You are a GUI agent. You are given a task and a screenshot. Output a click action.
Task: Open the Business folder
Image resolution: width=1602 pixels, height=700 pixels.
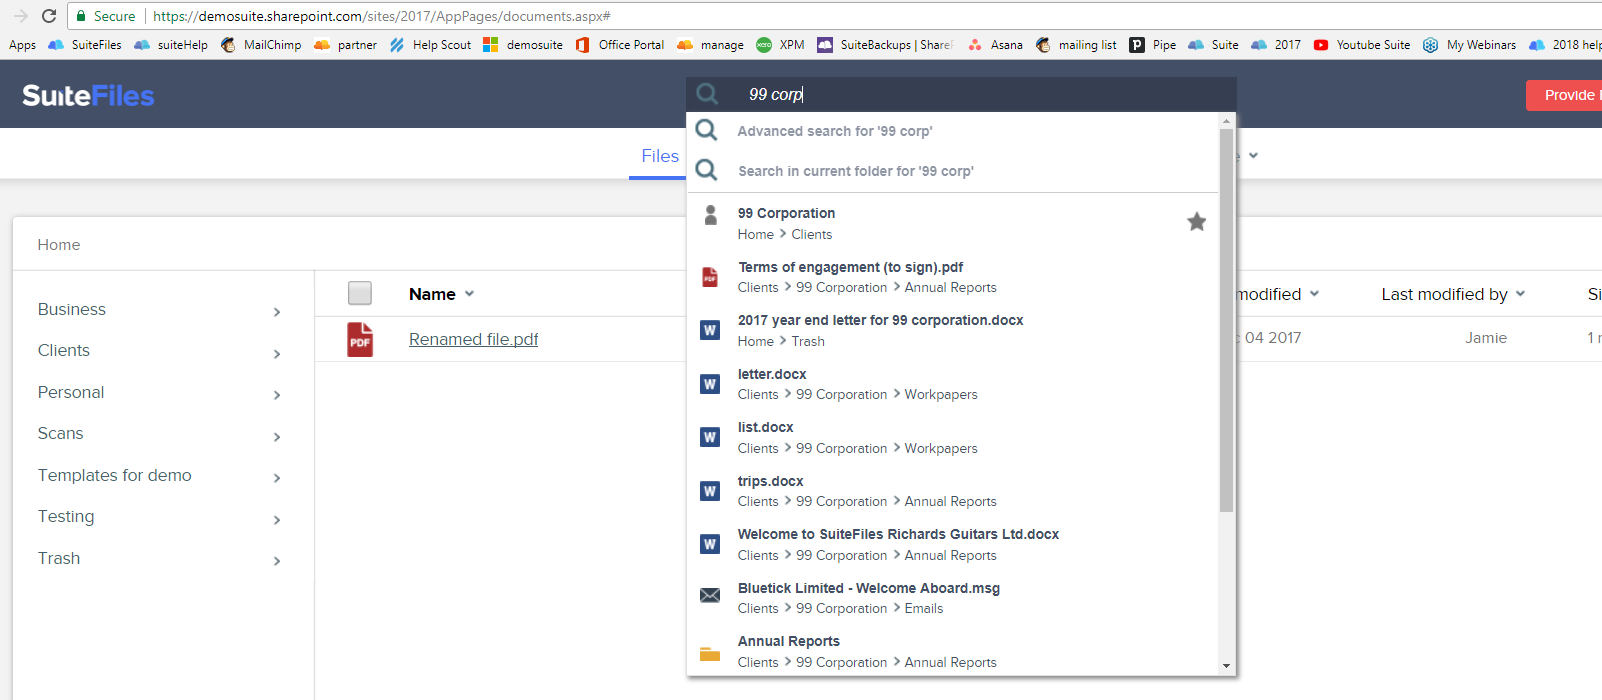pos(72,310)
